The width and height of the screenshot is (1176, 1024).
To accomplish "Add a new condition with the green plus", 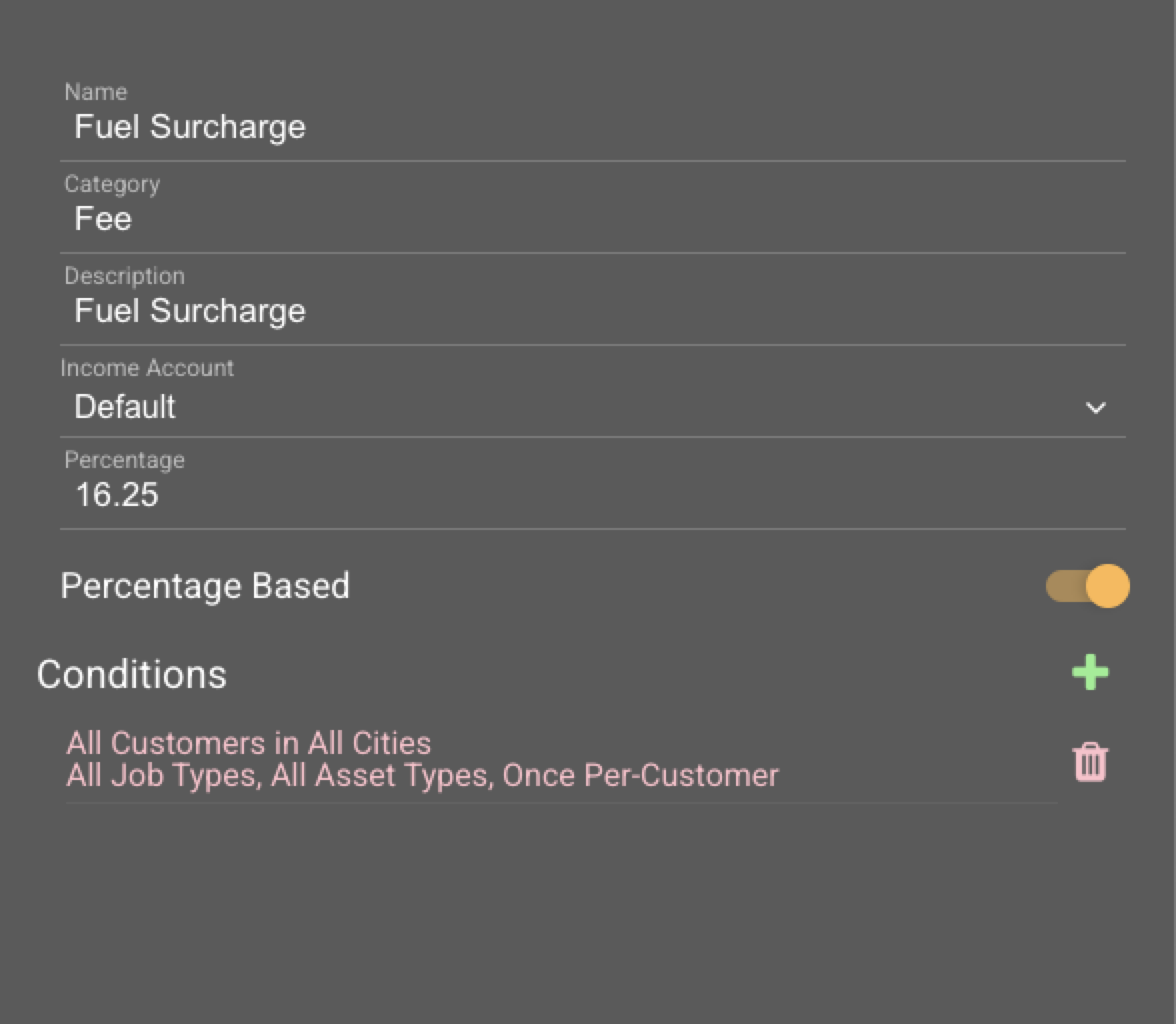I will pos(1090,673).
